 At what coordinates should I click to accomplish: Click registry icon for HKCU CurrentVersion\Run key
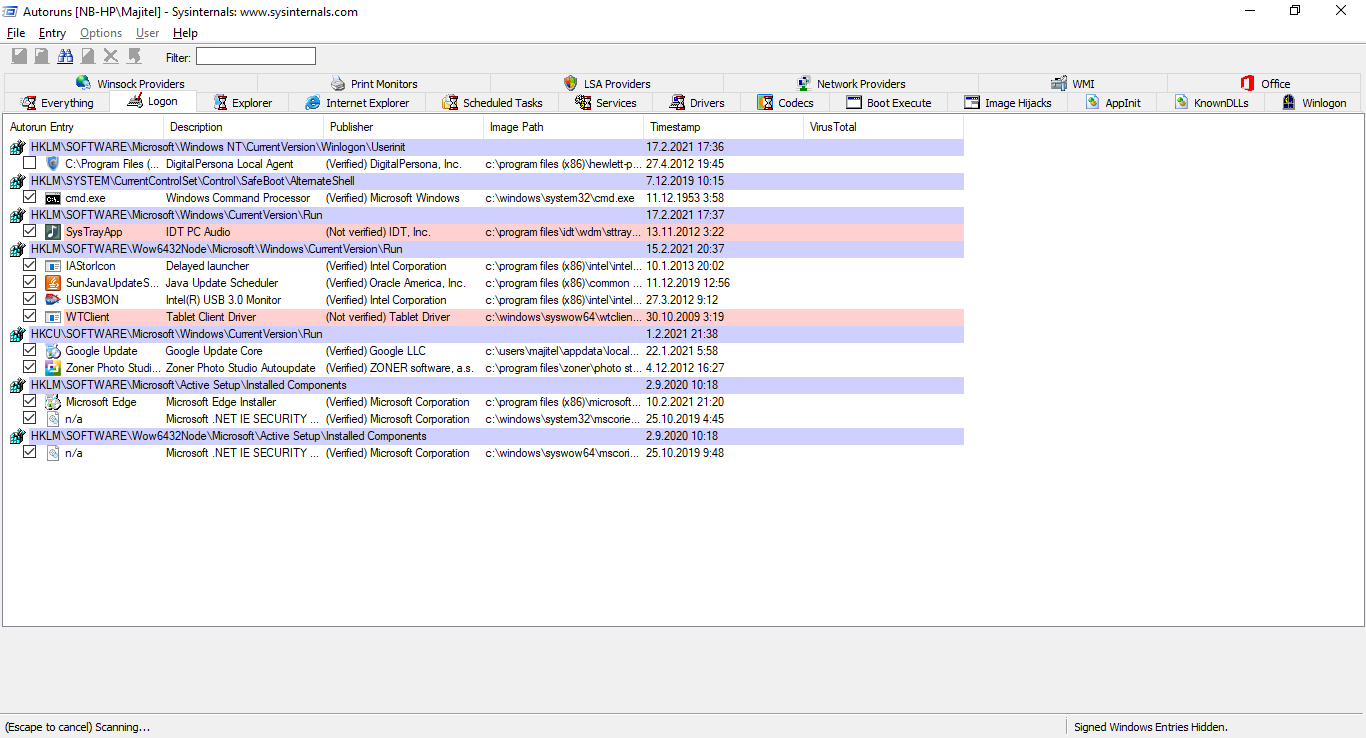(17, 334)
